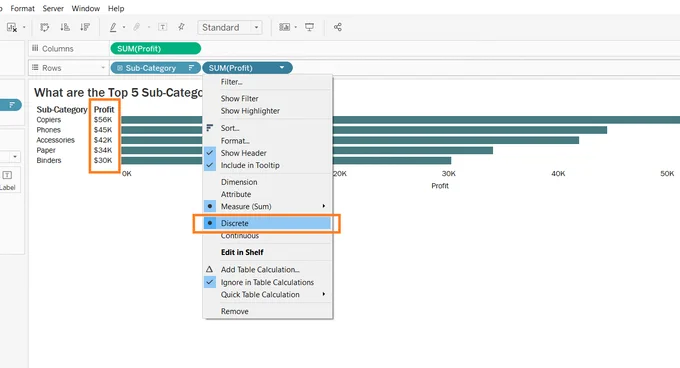Expand Quick Table Calculation submenu arrow

pos(324,294)
